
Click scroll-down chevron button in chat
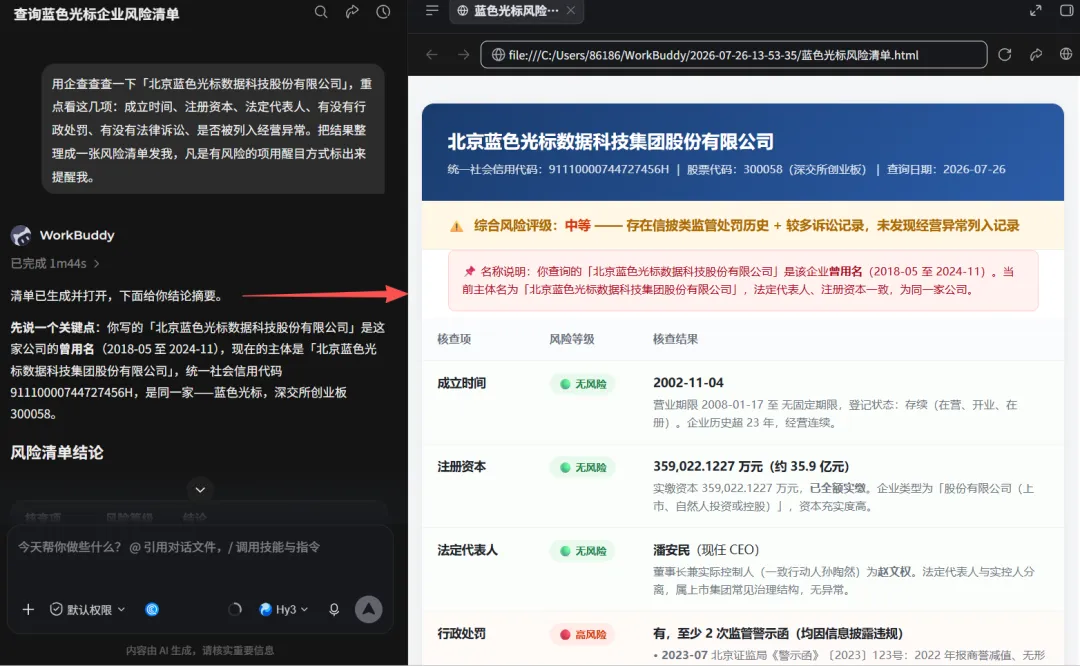coord(200,490)
